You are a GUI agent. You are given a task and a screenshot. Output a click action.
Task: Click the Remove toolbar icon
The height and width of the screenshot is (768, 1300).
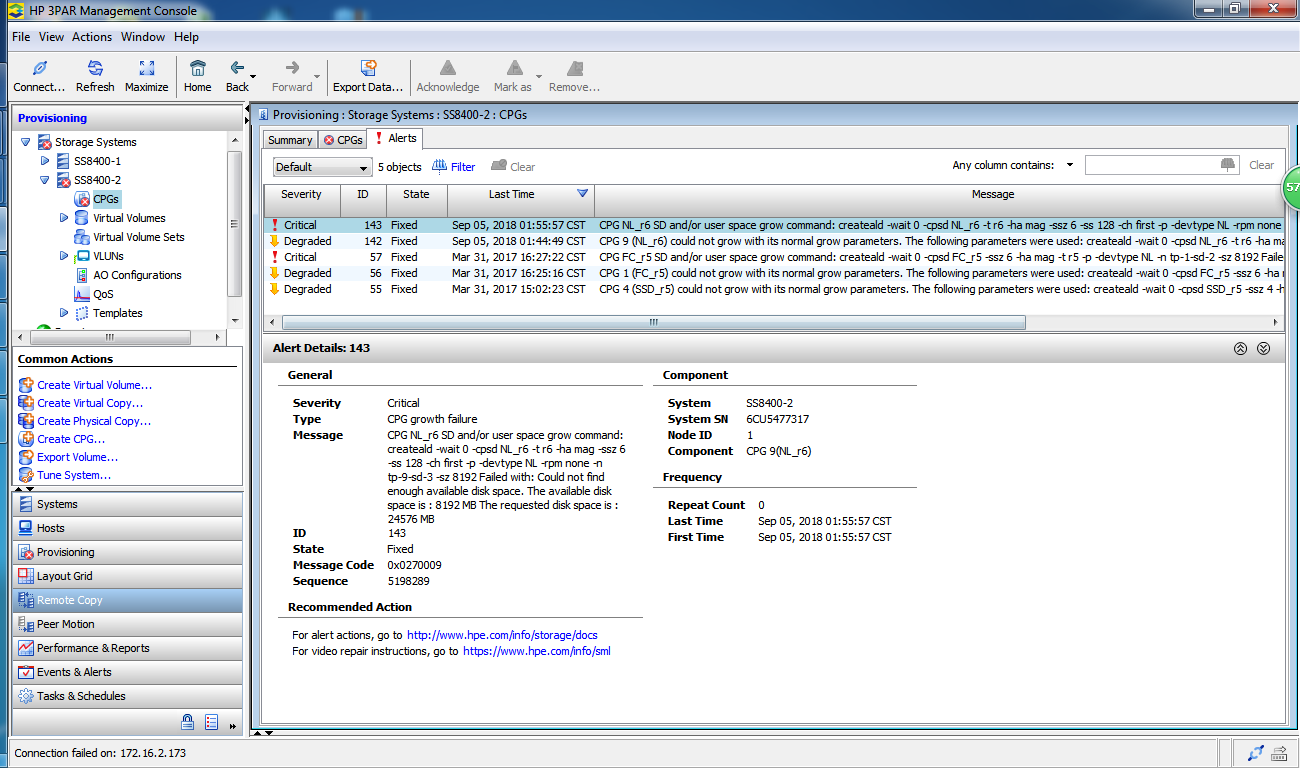(575, 76)
